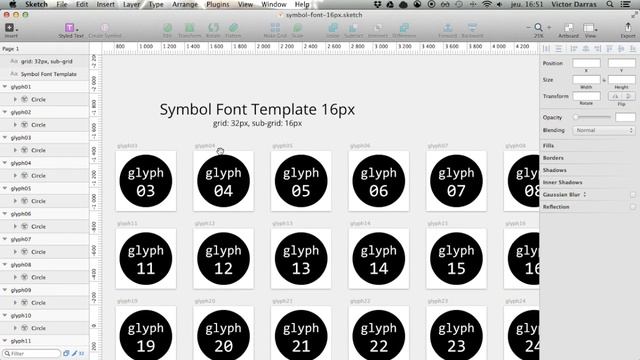
Task: Expand the Circle layer under glyph09
Action: (x=16, y=302)
